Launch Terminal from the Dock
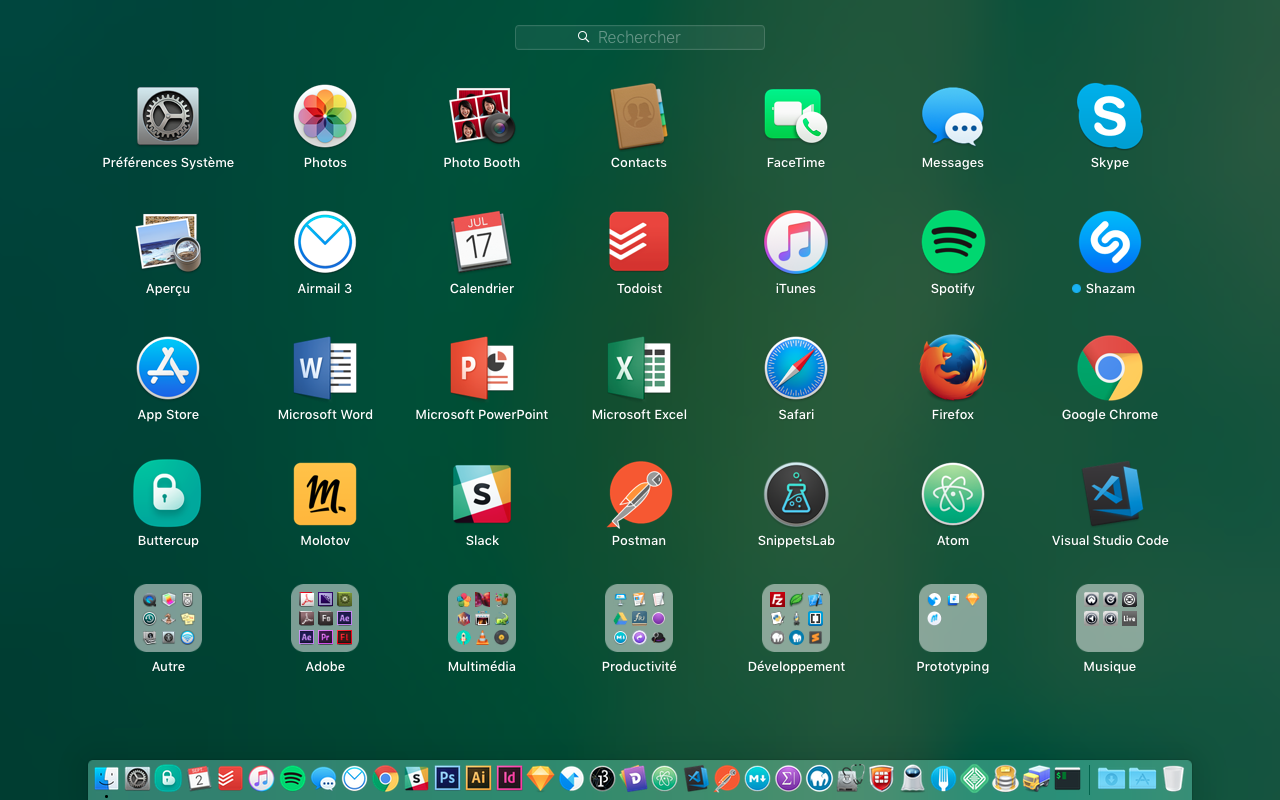Image resolution: width=1280 pixels, height=800 pixels. (x=1067, y=778)
